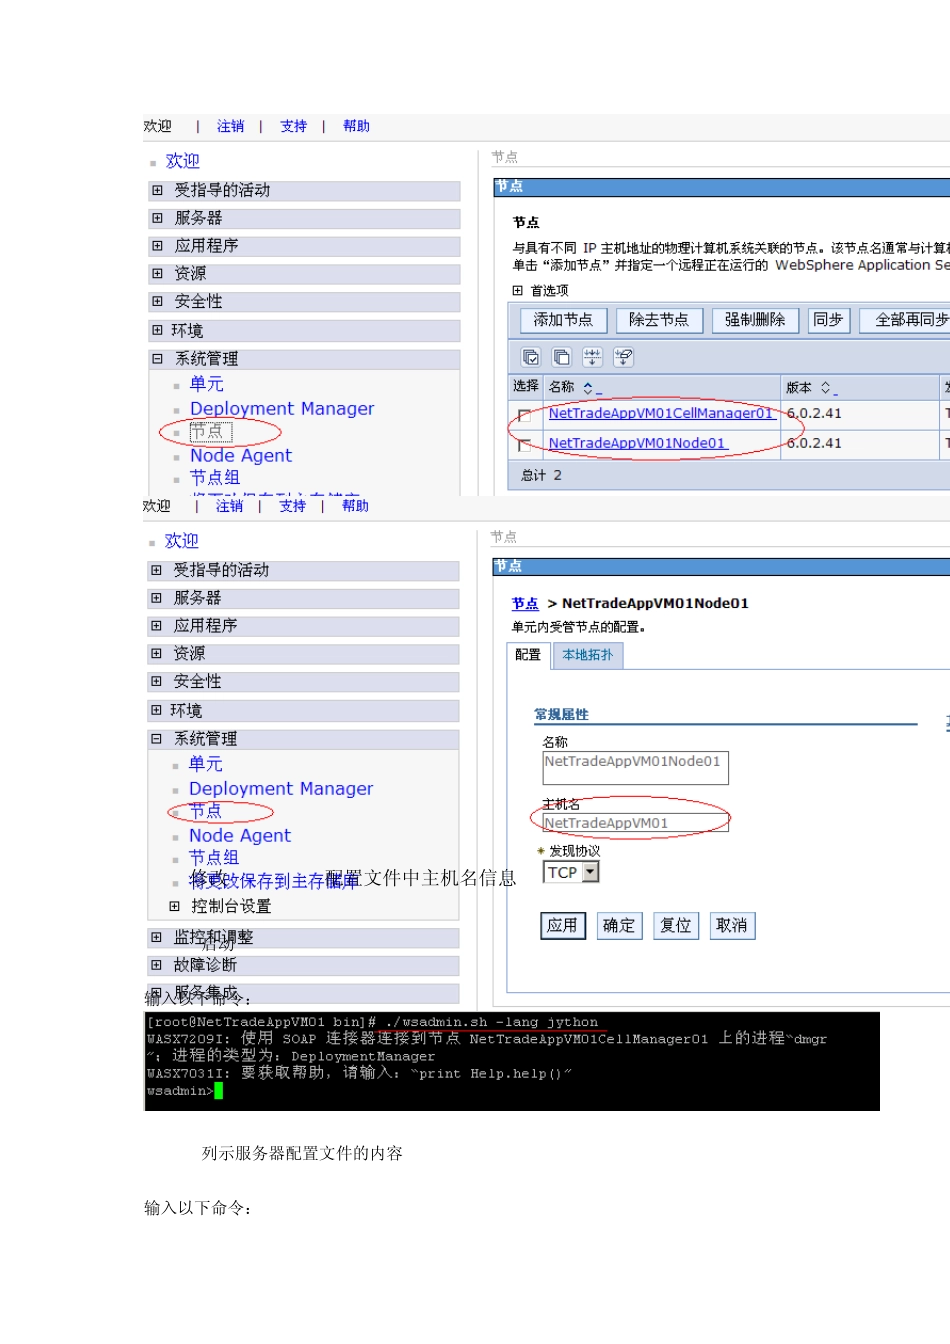The height and width of the screenshot is (1344, 950).
Task: Tick the checkbox for NetTradeAppVM01CellManager01
Action: point(525,415)
